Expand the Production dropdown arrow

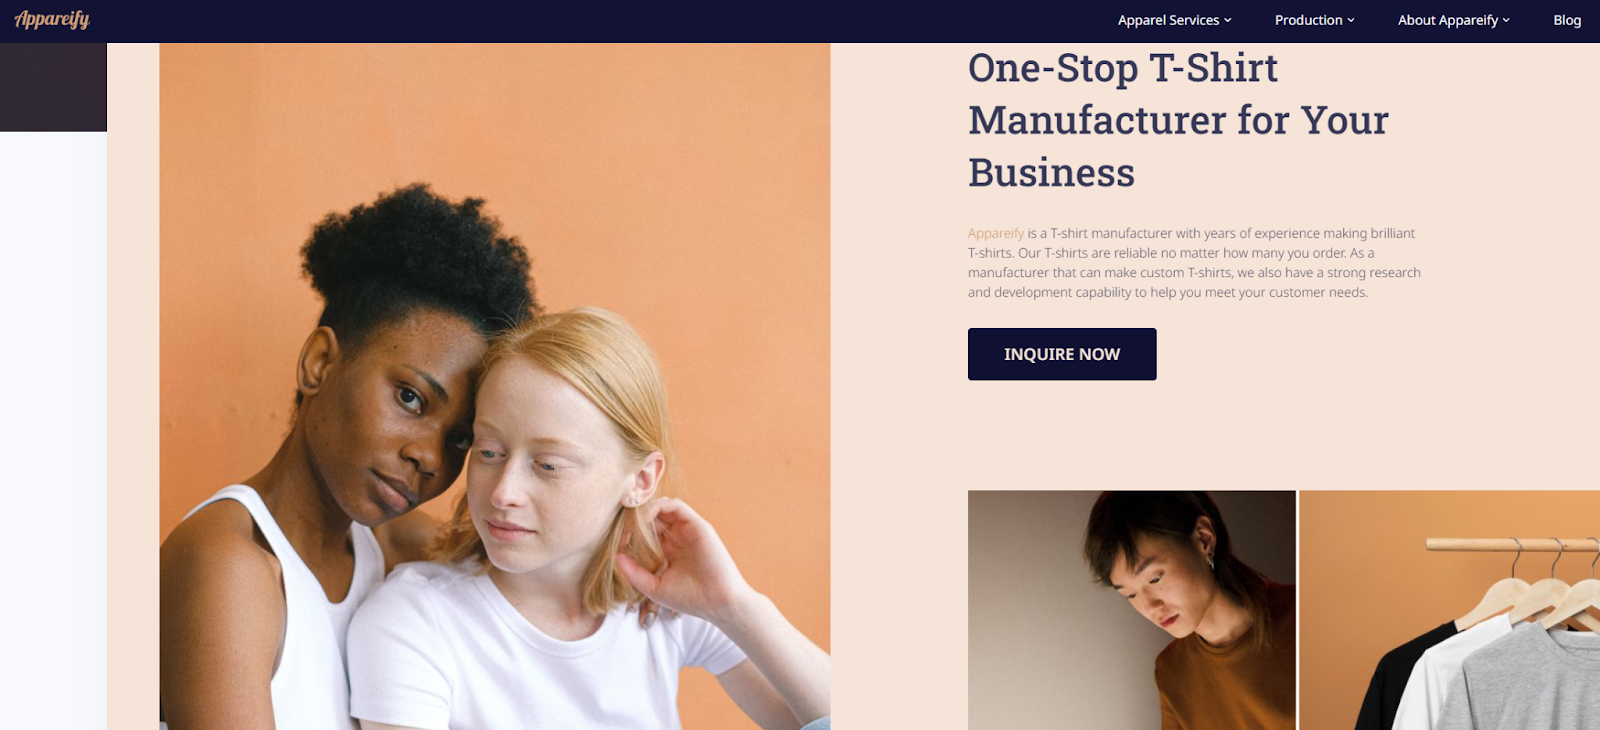point(1351,20)
